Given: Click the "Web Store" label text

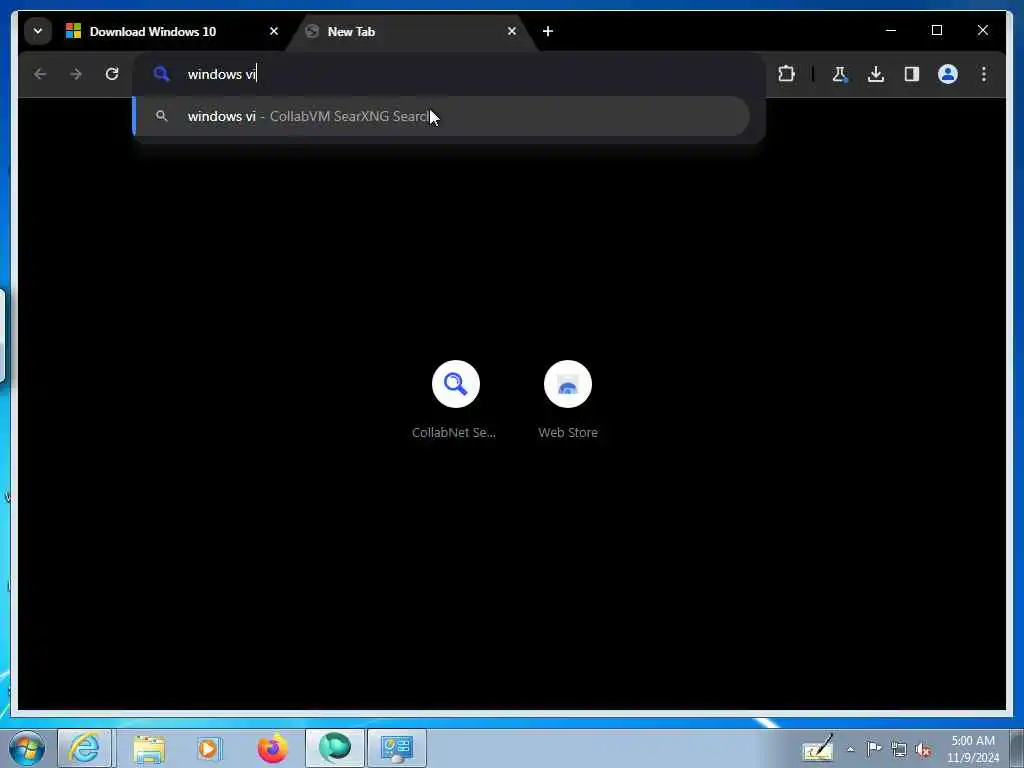Looking at the screenshot, I should [x=568, y=432].
